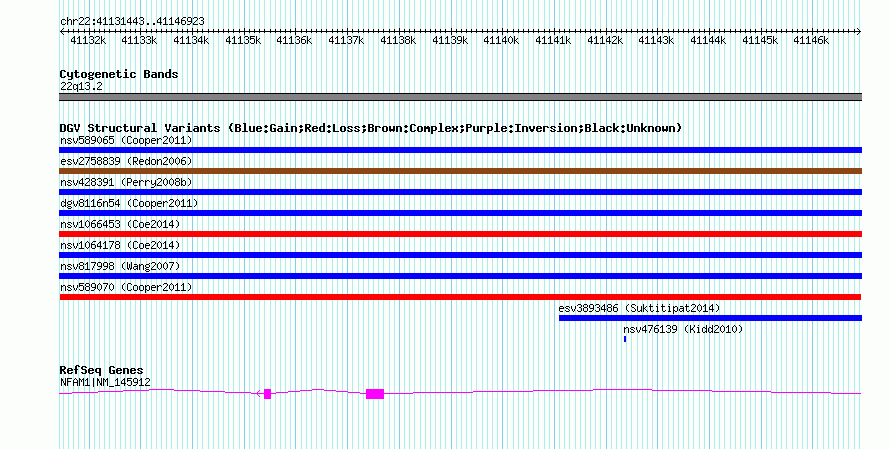Open variant label esv3893486 (Suktitipat2014)
The image size is (890, 449).
[639, 308]
